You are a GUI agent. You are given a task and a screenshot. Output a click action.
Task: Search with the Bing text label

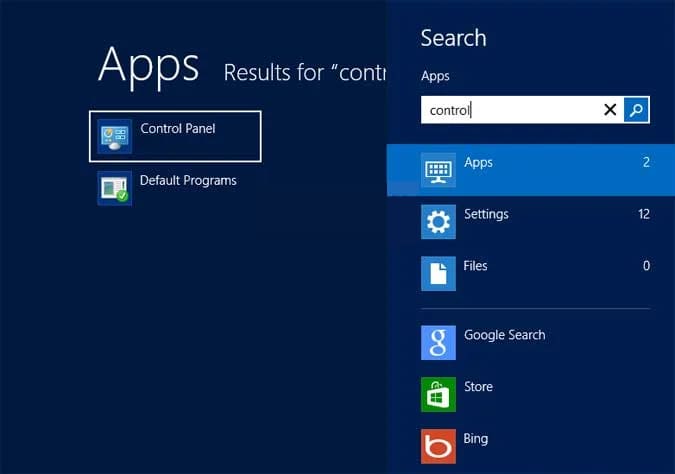pos(476,439)
